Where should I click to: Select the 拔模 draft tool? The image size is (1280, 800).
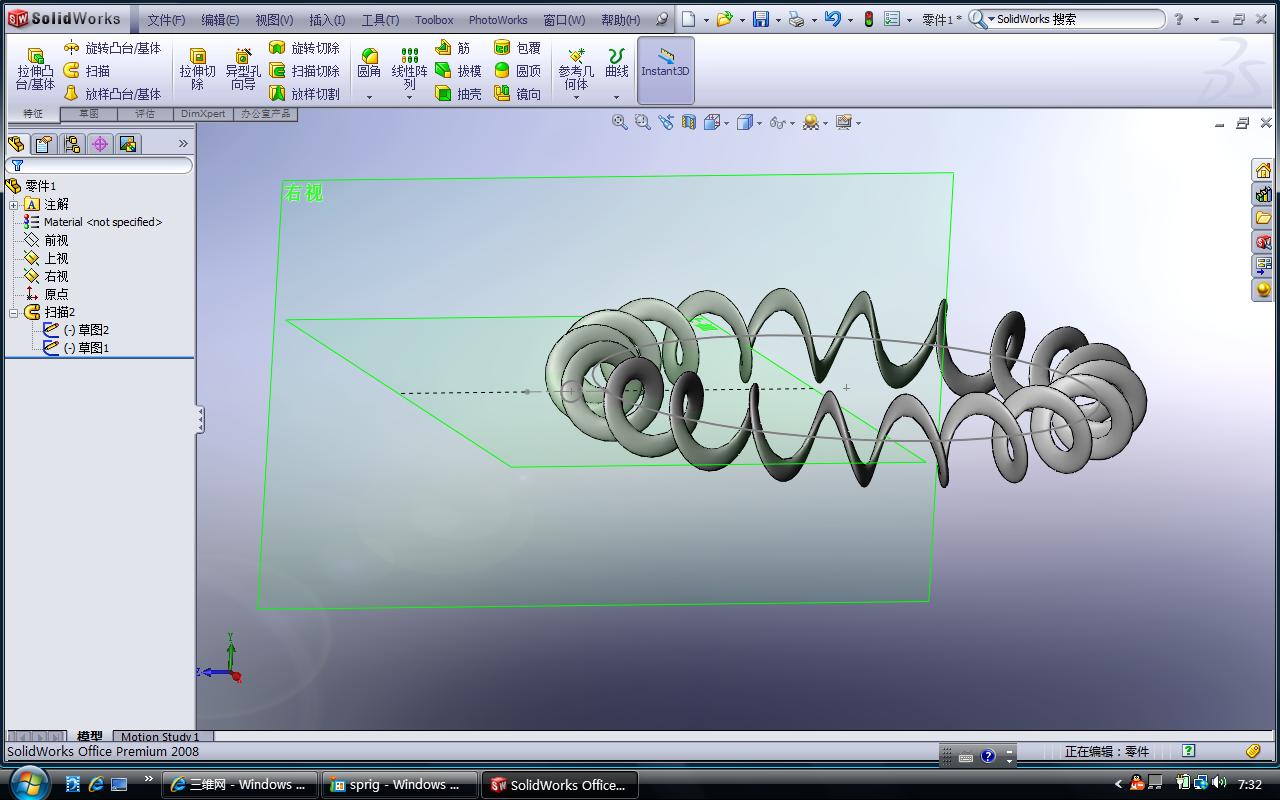[x=458, y=71]
